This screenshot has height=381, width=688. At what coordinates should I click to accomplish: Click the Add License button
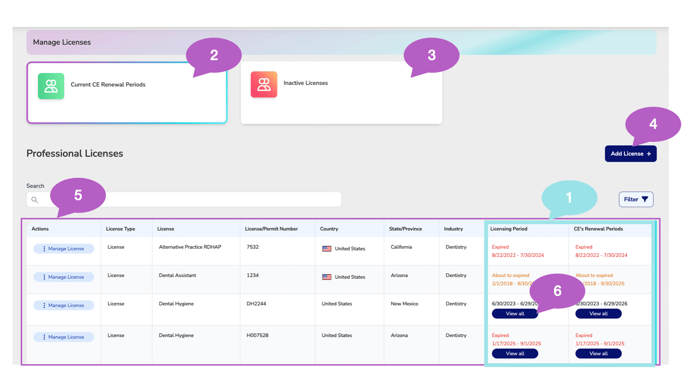click(x=631, y=154)
